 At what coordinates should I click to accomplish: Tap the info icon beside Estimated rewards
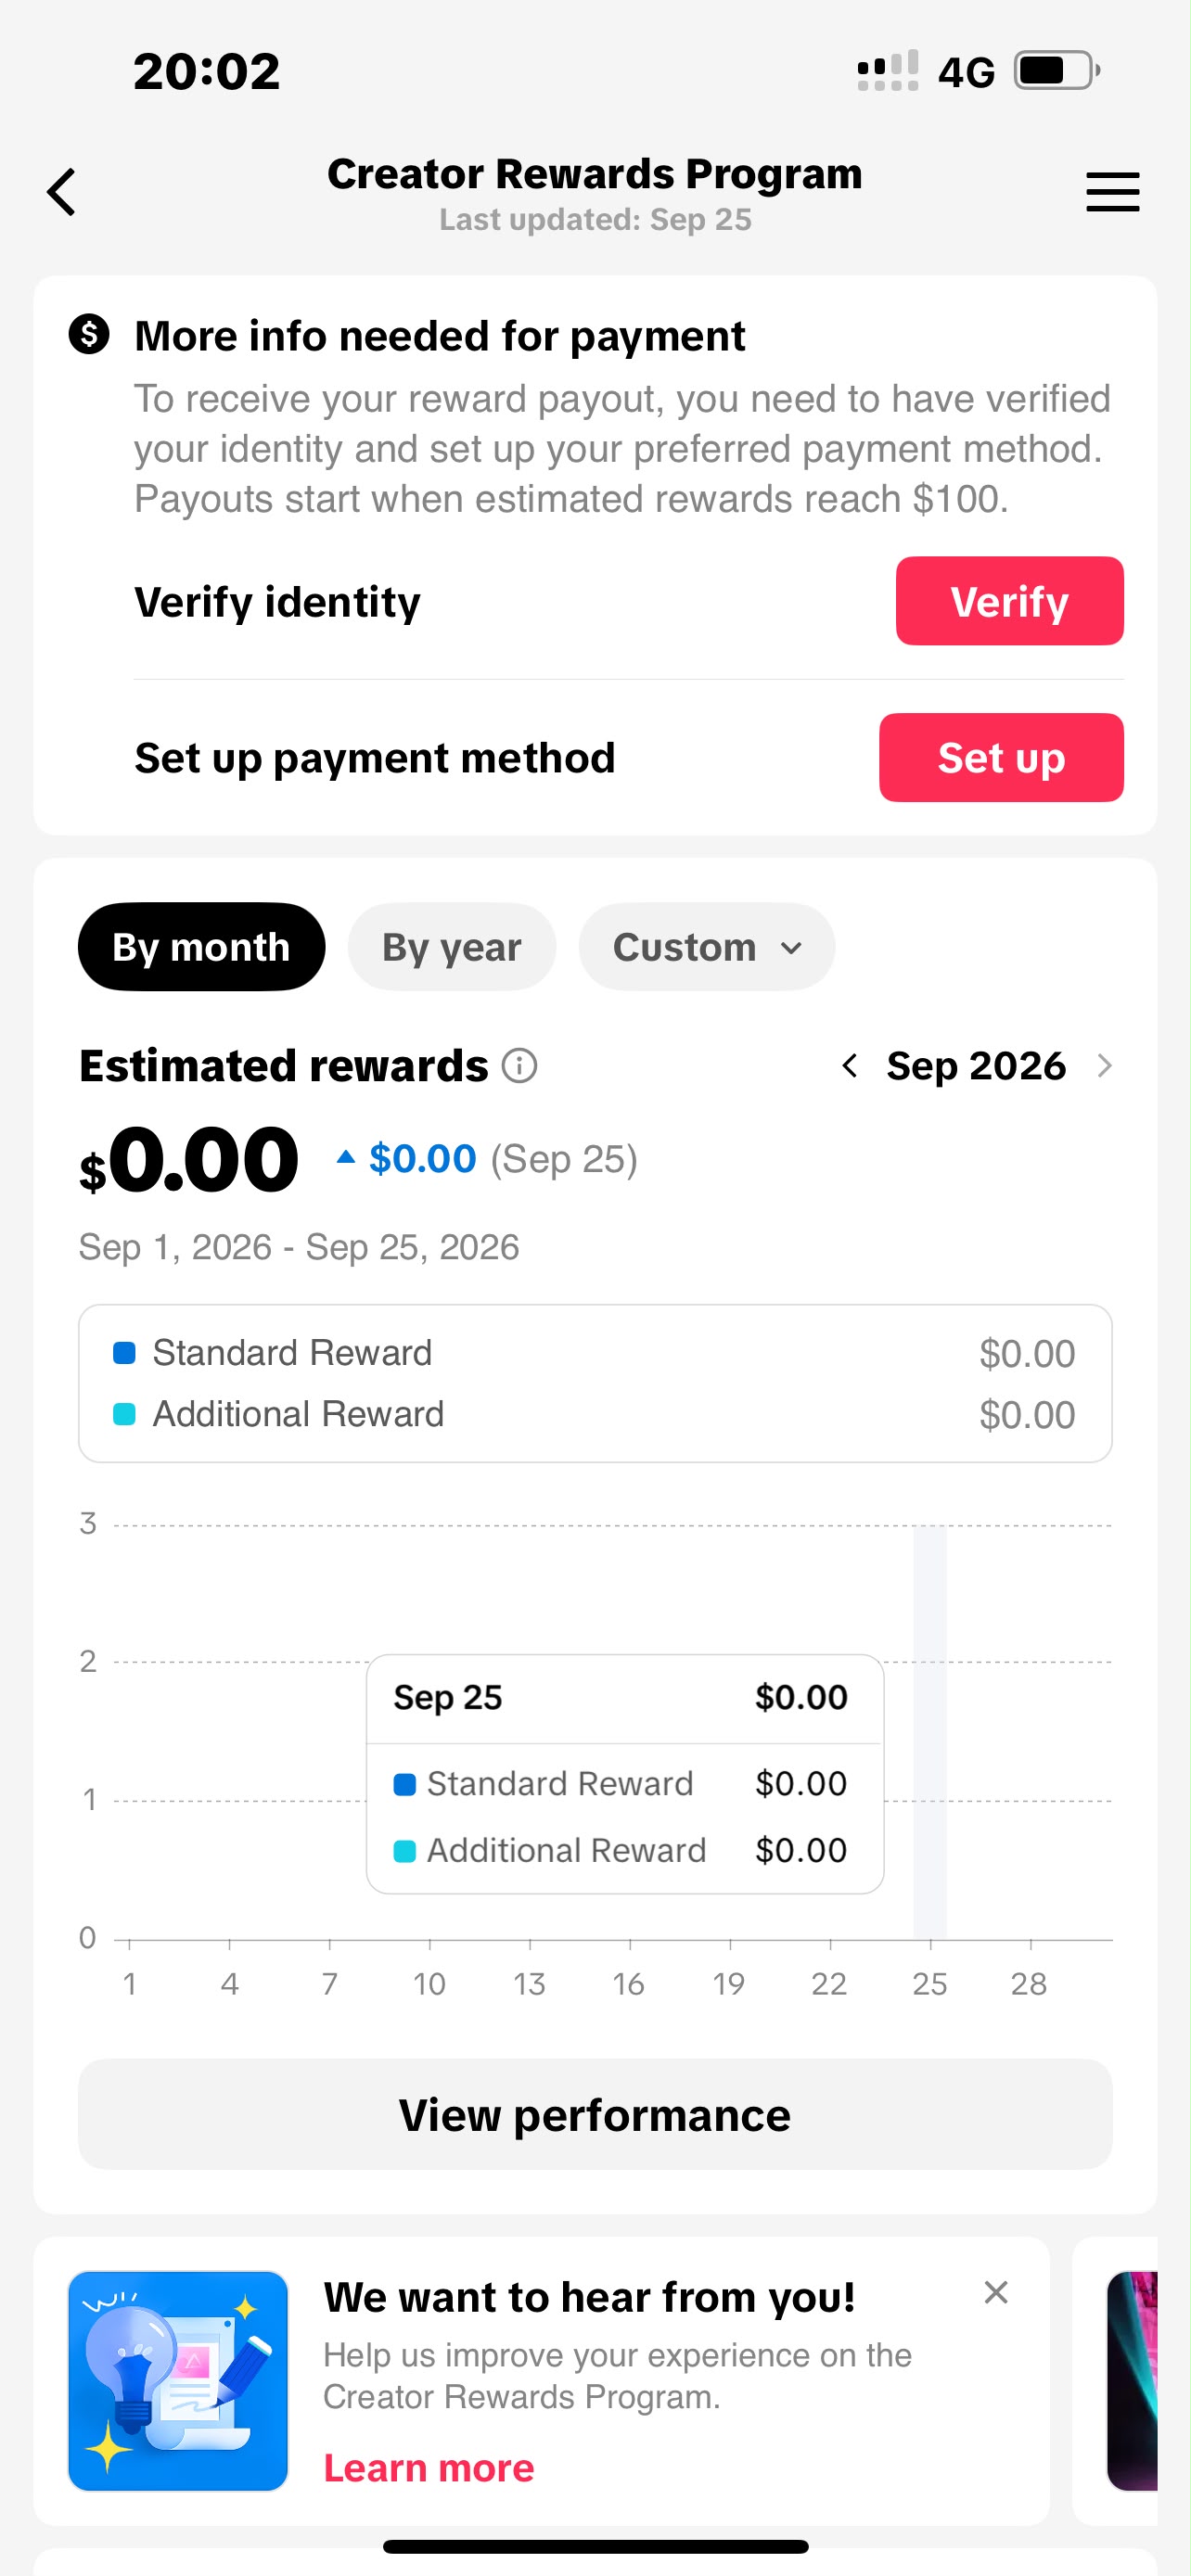pyautogui.click(x=519, y=1066)
